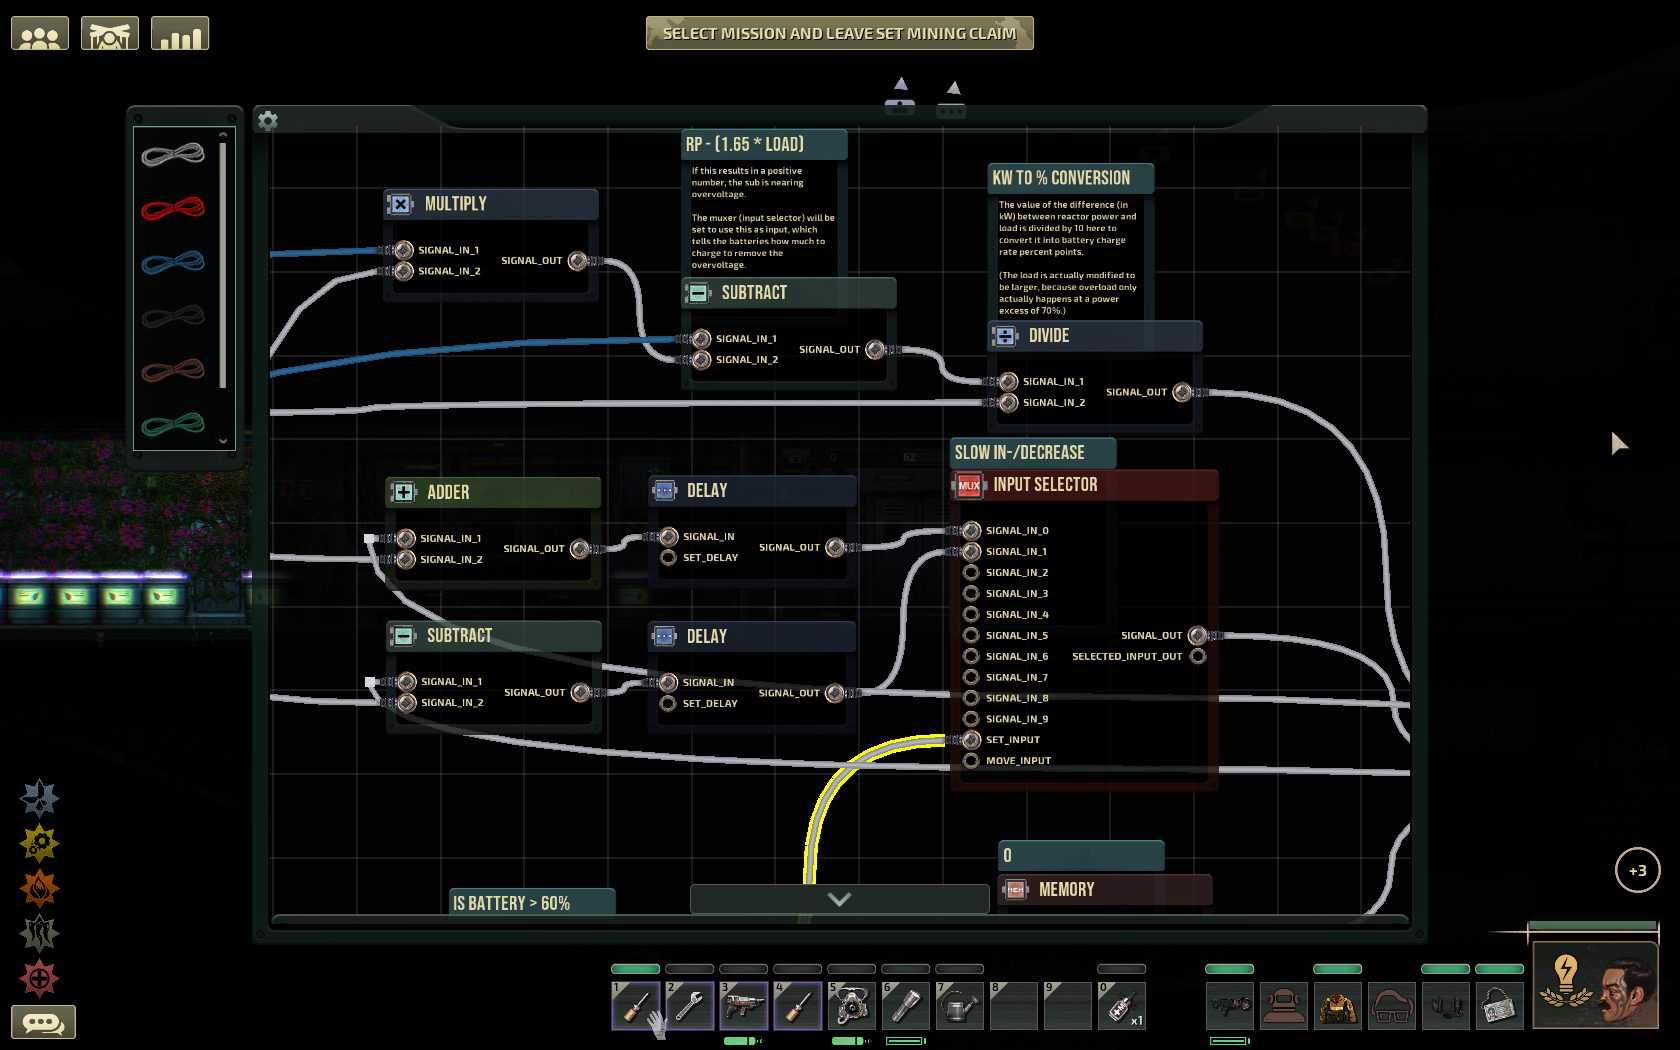Screen dimensions: 1680x1050
Task: Select the grey wire
Action: tap(173, 154)
